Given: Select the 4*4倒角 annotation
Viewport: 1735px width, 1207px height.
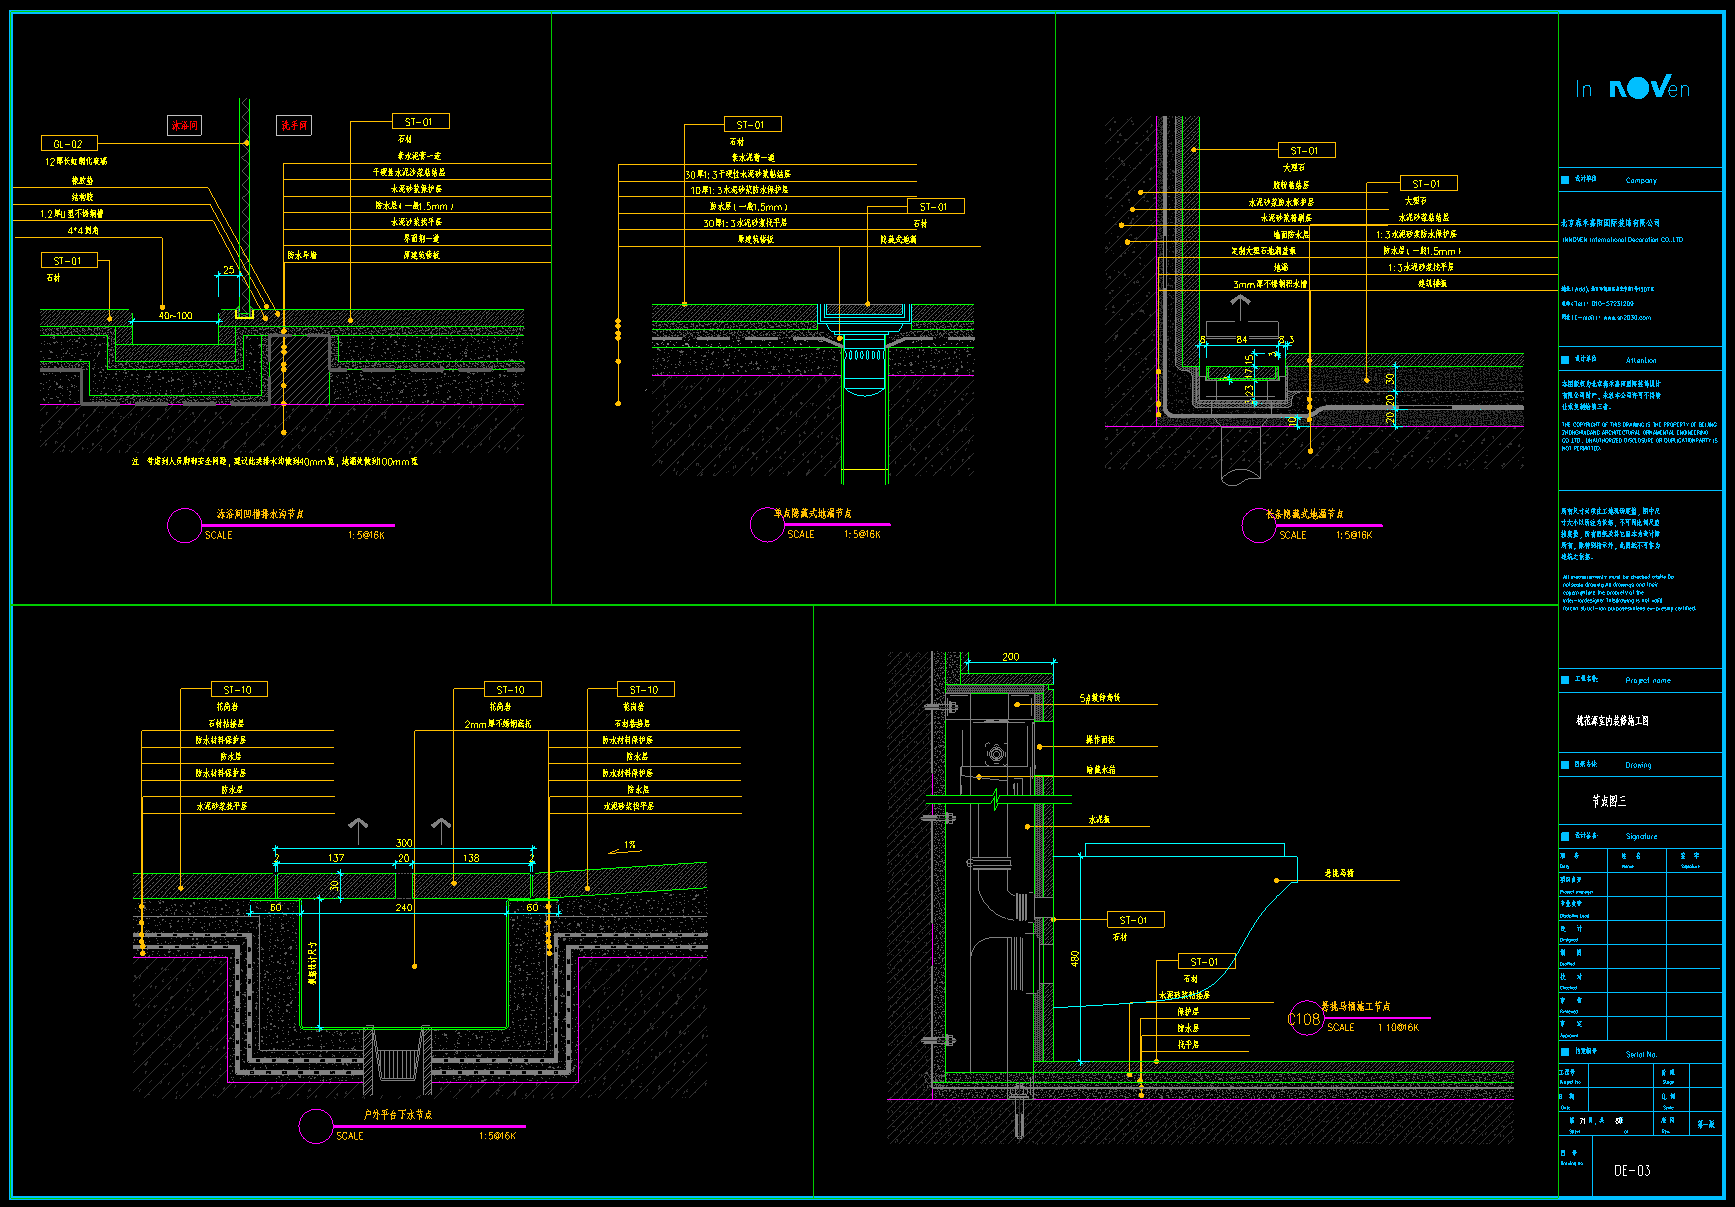Looking at the screenshot, I should [x=83, y=230].
